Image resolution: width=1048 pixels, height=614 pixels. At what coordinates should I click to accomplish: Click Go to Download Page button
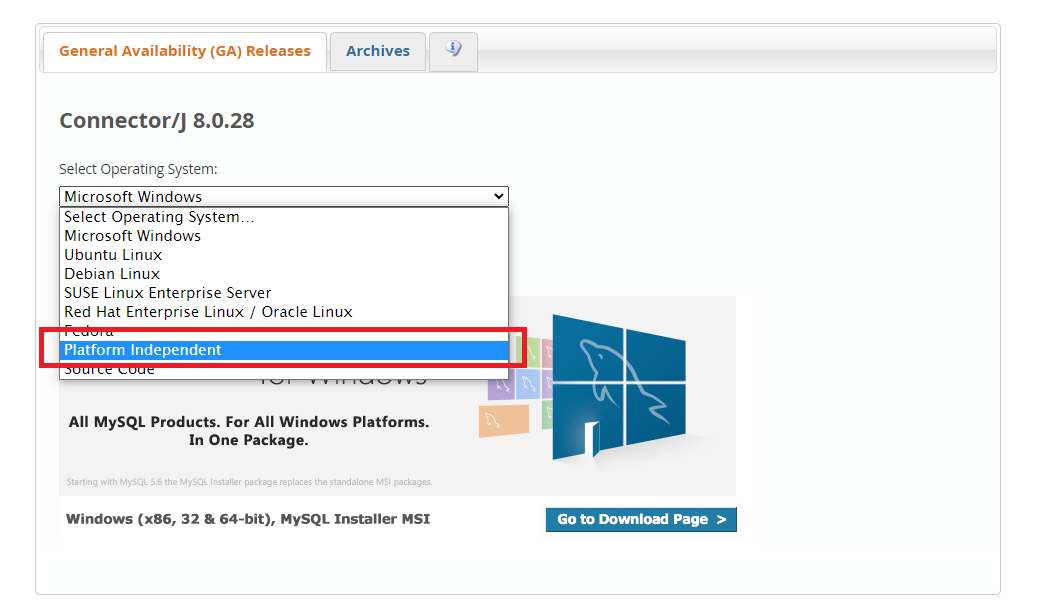[641, 520]
